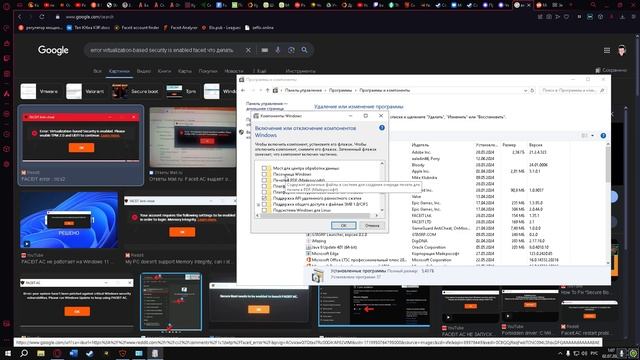Image resolution: width=640 pixels, height=360 pixels.
Task: Open address bar history dropdown in Control Panel
Action: click(x=525, y=90)
